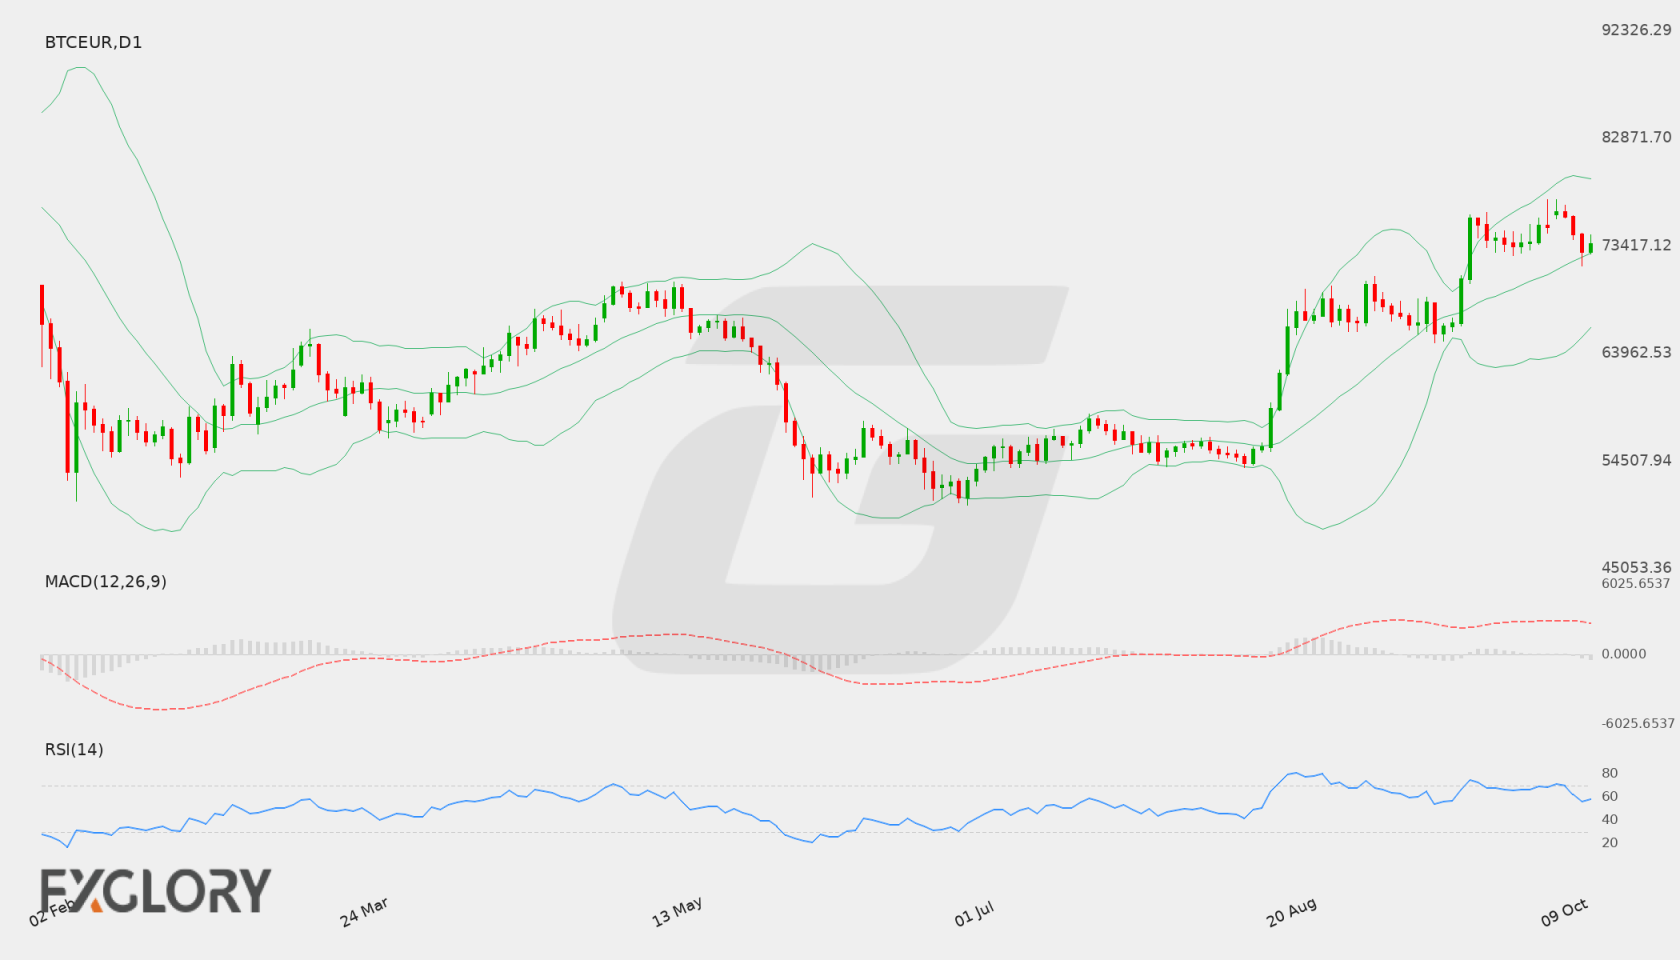Click the 02 Feb date label
The image size is (1680, 960).
pyautogui.click(x=52, y=912)
